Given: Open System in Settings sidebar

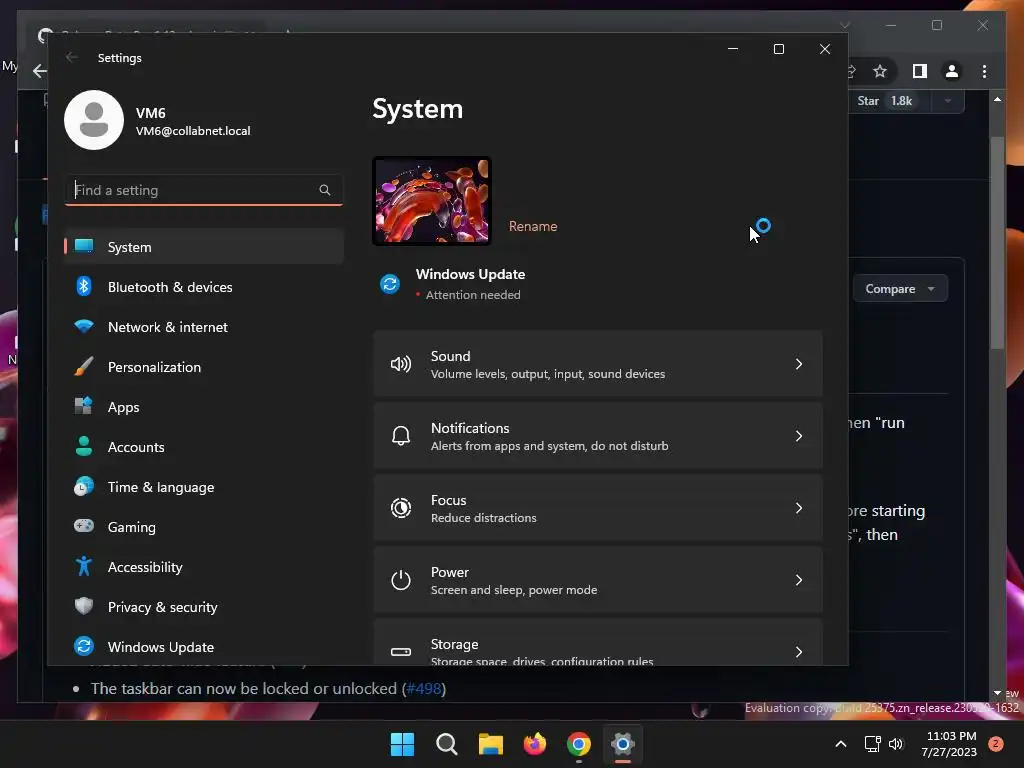Looking at the screenshot, I should click(x=204, y=247).
